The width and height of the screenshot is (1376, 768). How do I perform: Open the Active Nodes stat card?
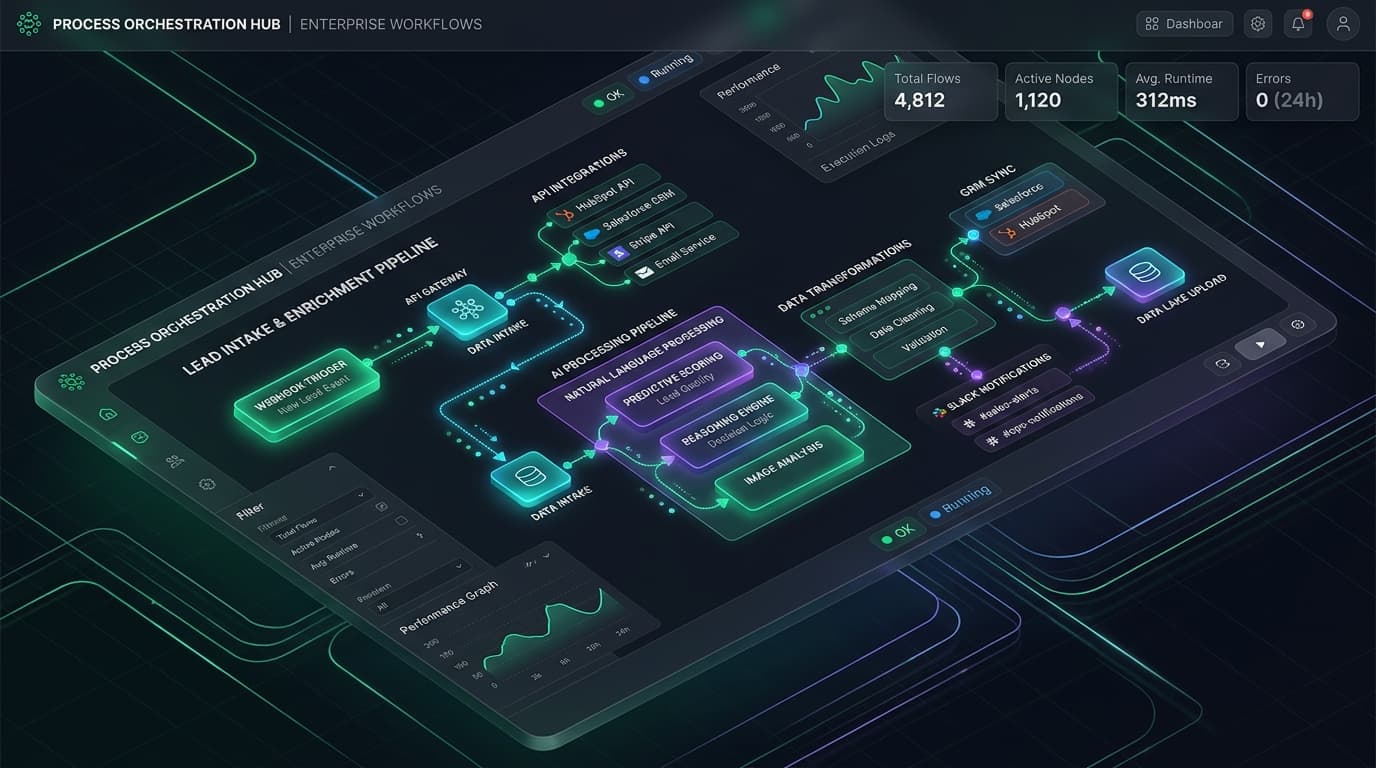click(1061, 91)
